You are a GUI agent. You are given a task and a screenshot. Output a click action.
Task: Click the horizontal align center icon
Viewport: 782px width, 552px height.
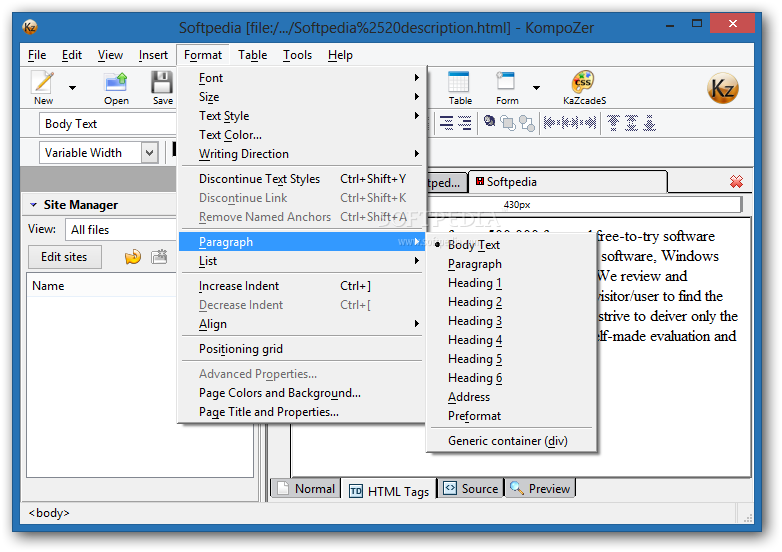pyautogui.click(x=570, y=122)
